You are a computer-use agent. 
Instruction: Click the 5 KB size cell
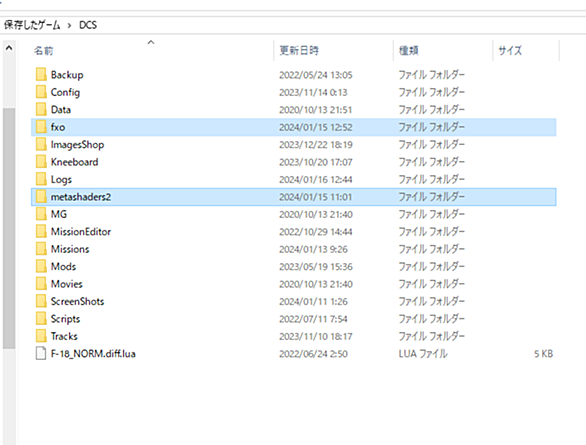[x=543, y=353]
